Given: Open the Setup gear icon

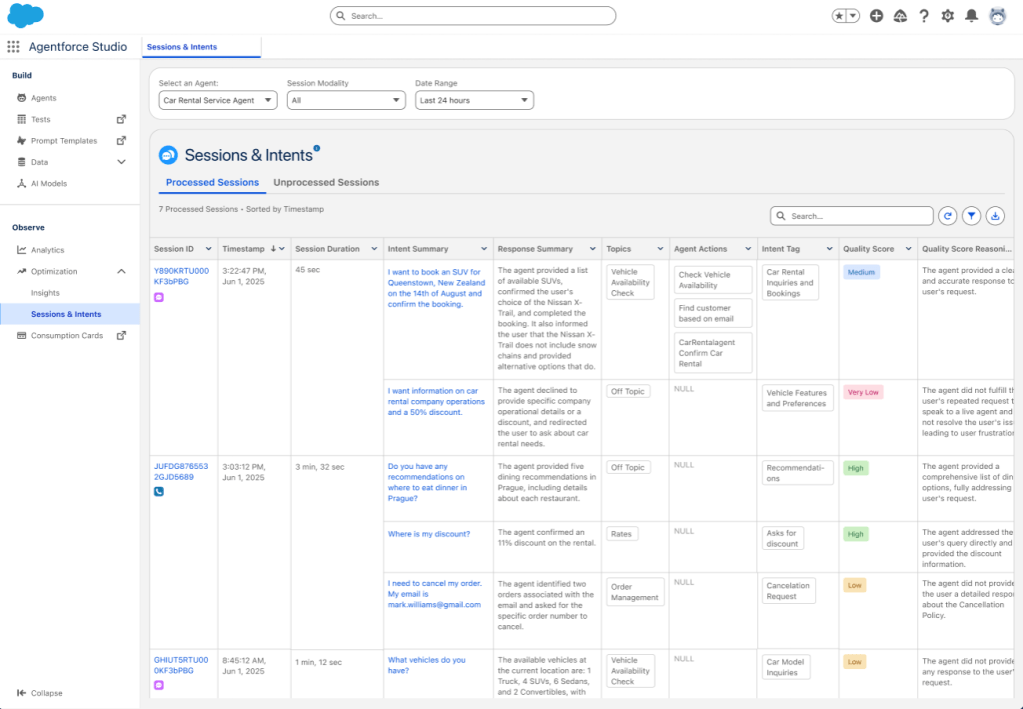Looking at the screenshot, I should (x=947, y=16).
